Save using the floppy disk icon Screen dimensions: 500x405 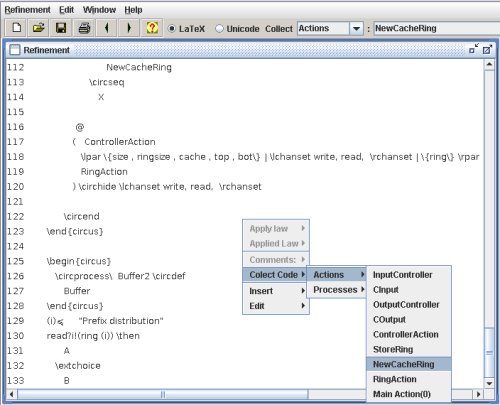tap(61, 28)
